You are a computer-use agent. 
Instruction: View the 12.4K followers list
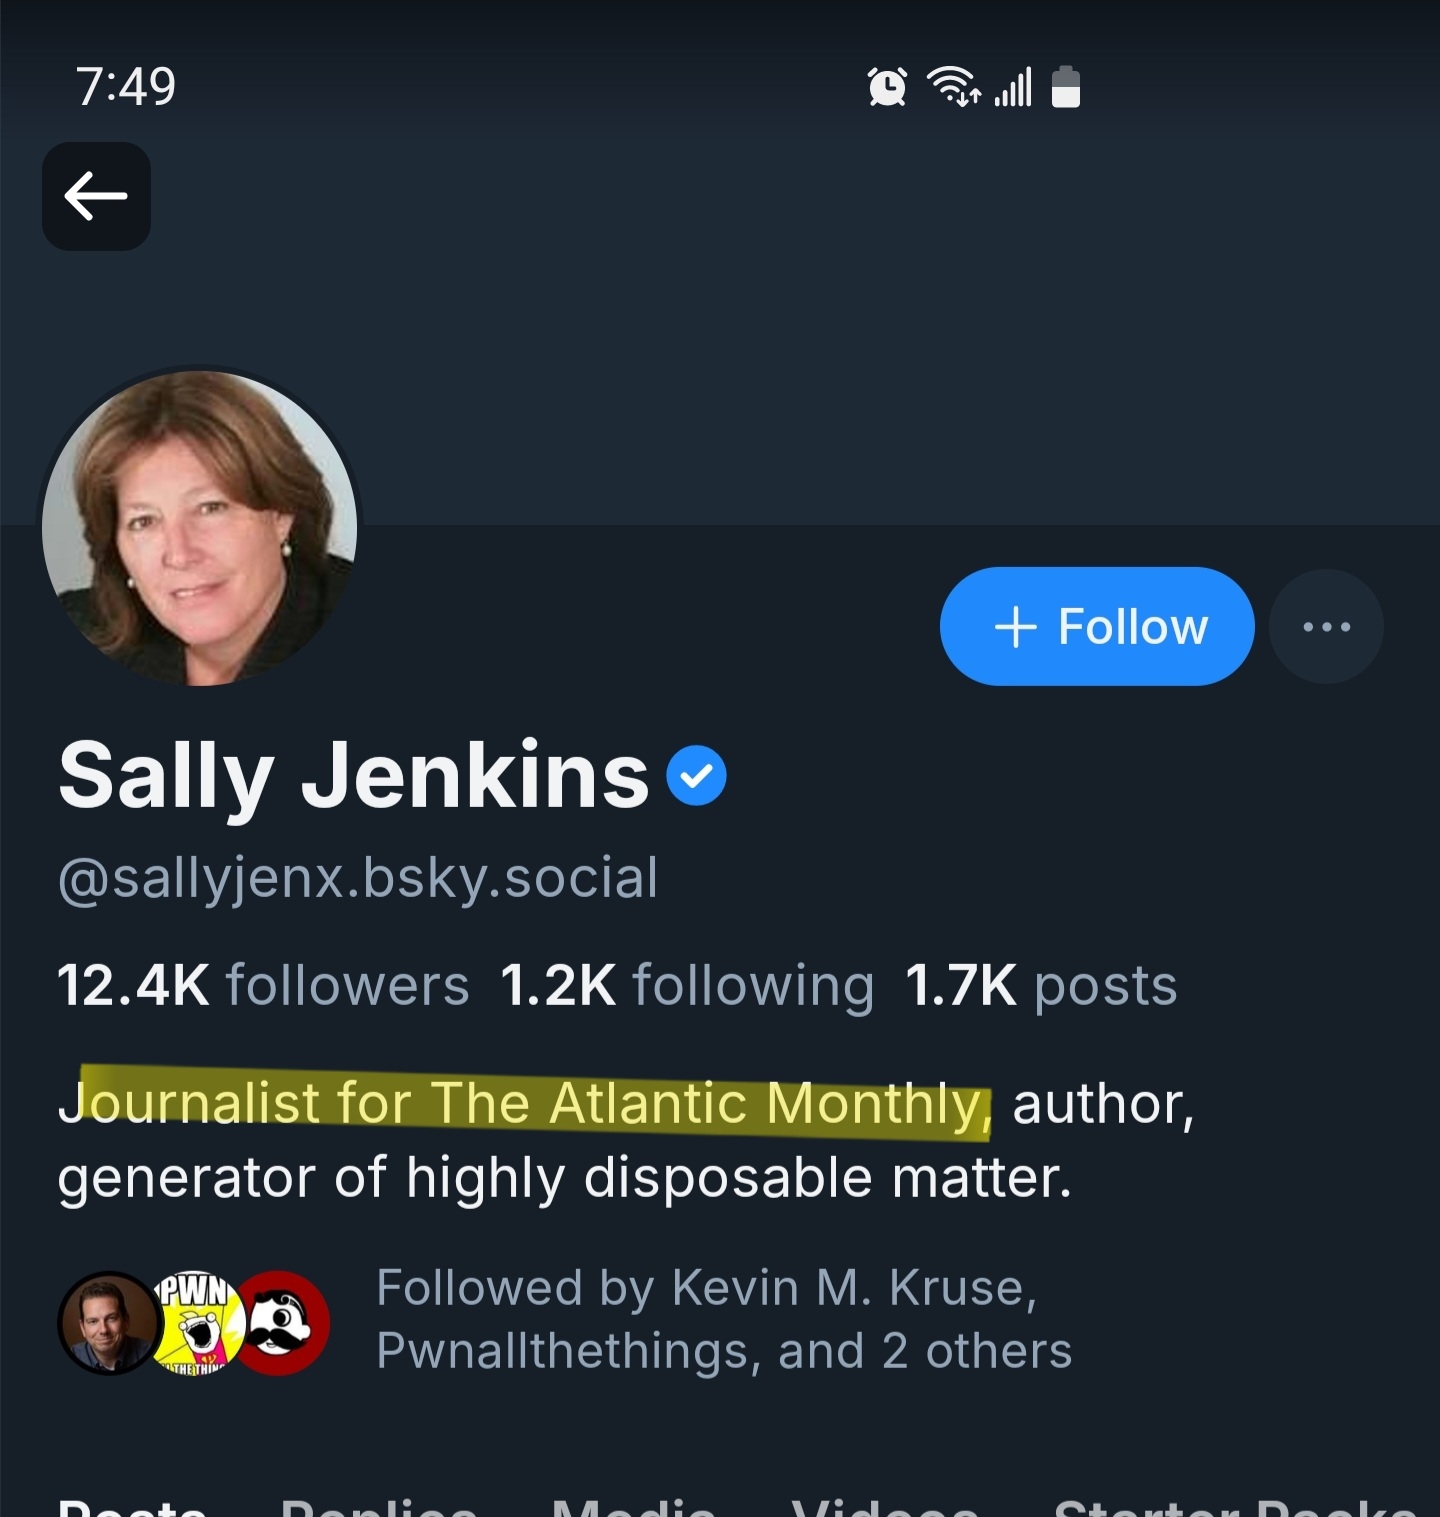tap(263, 985)
